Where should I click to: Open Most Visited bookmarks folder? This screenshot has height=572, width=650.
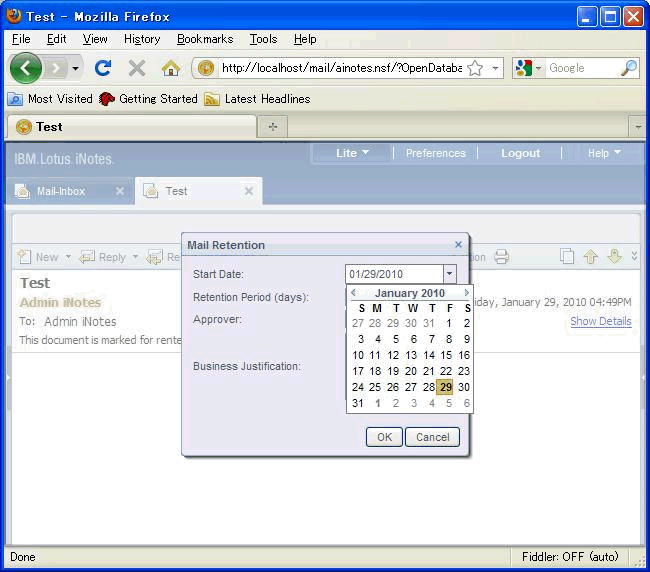[50, 99]
